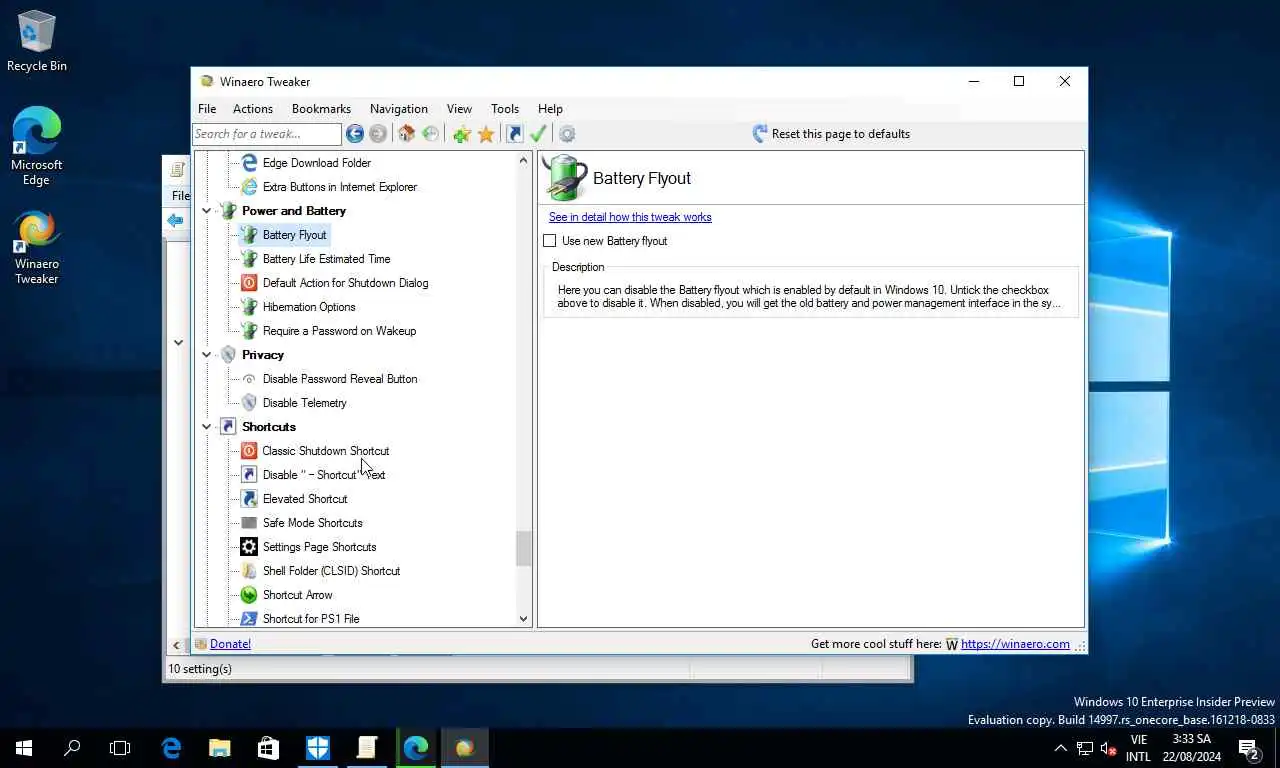Viewport: 1280px width, 768px height.
Task: Open the https://winaero.com link
Action: [1015, 644]
